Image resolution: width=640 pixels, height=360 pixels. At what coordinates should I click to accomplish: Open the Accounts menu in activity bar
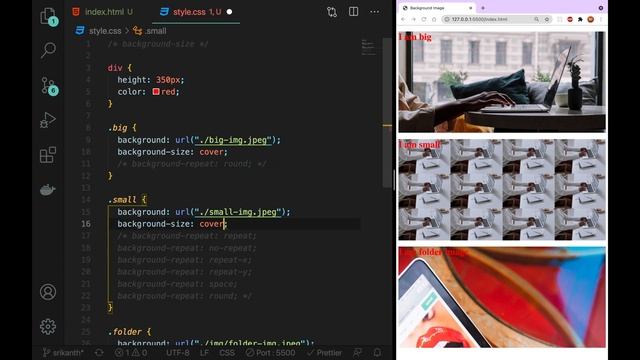pyautogui.click(x=48, y=292)
